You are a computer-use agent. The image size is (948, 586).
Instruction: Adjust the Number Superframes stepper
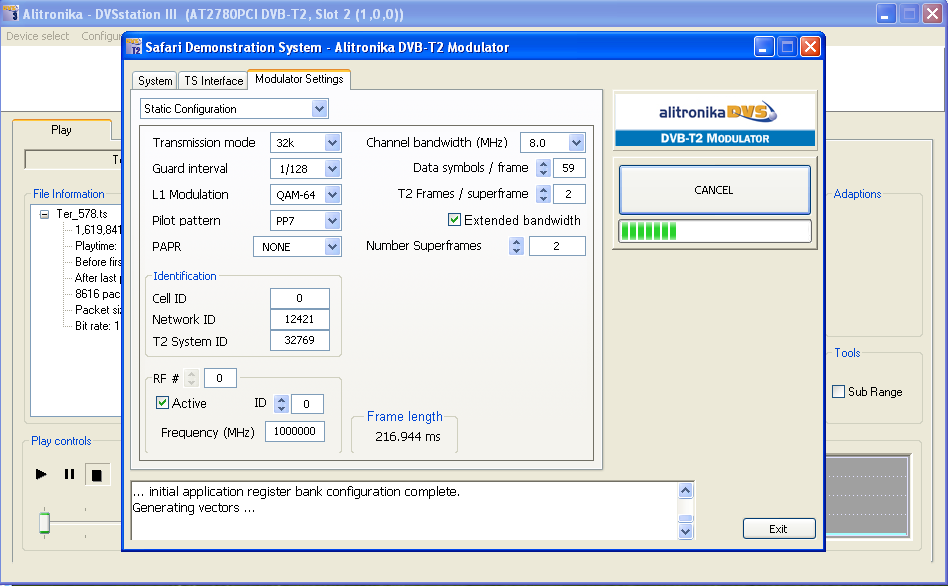tap(516, 246)
